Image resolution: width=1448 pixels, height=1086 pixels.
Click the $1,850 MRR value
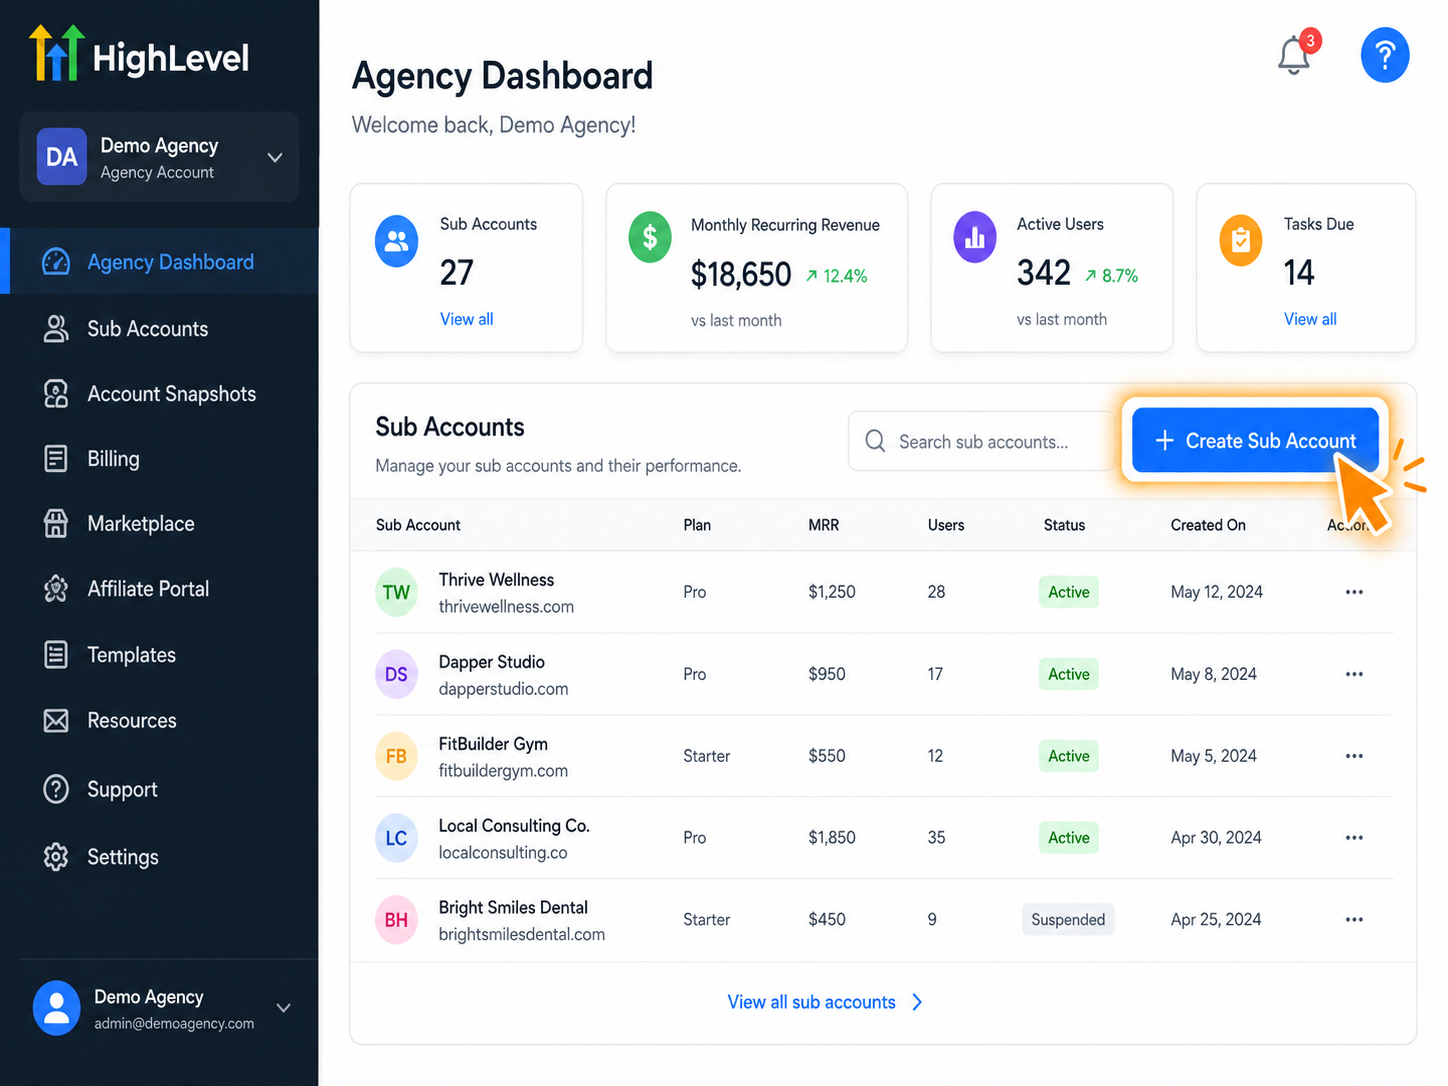point(832,838)
